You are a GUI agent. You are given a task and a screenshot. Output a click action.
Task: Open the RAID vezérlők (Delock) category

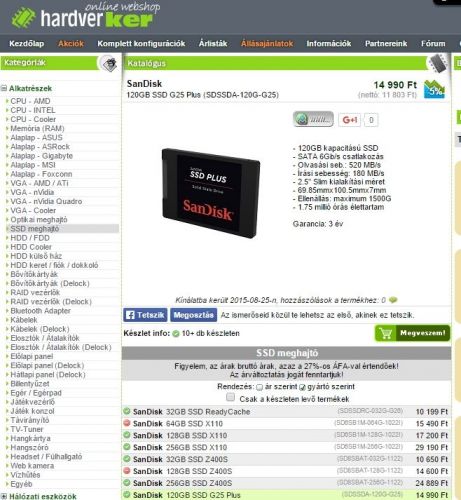51,302
